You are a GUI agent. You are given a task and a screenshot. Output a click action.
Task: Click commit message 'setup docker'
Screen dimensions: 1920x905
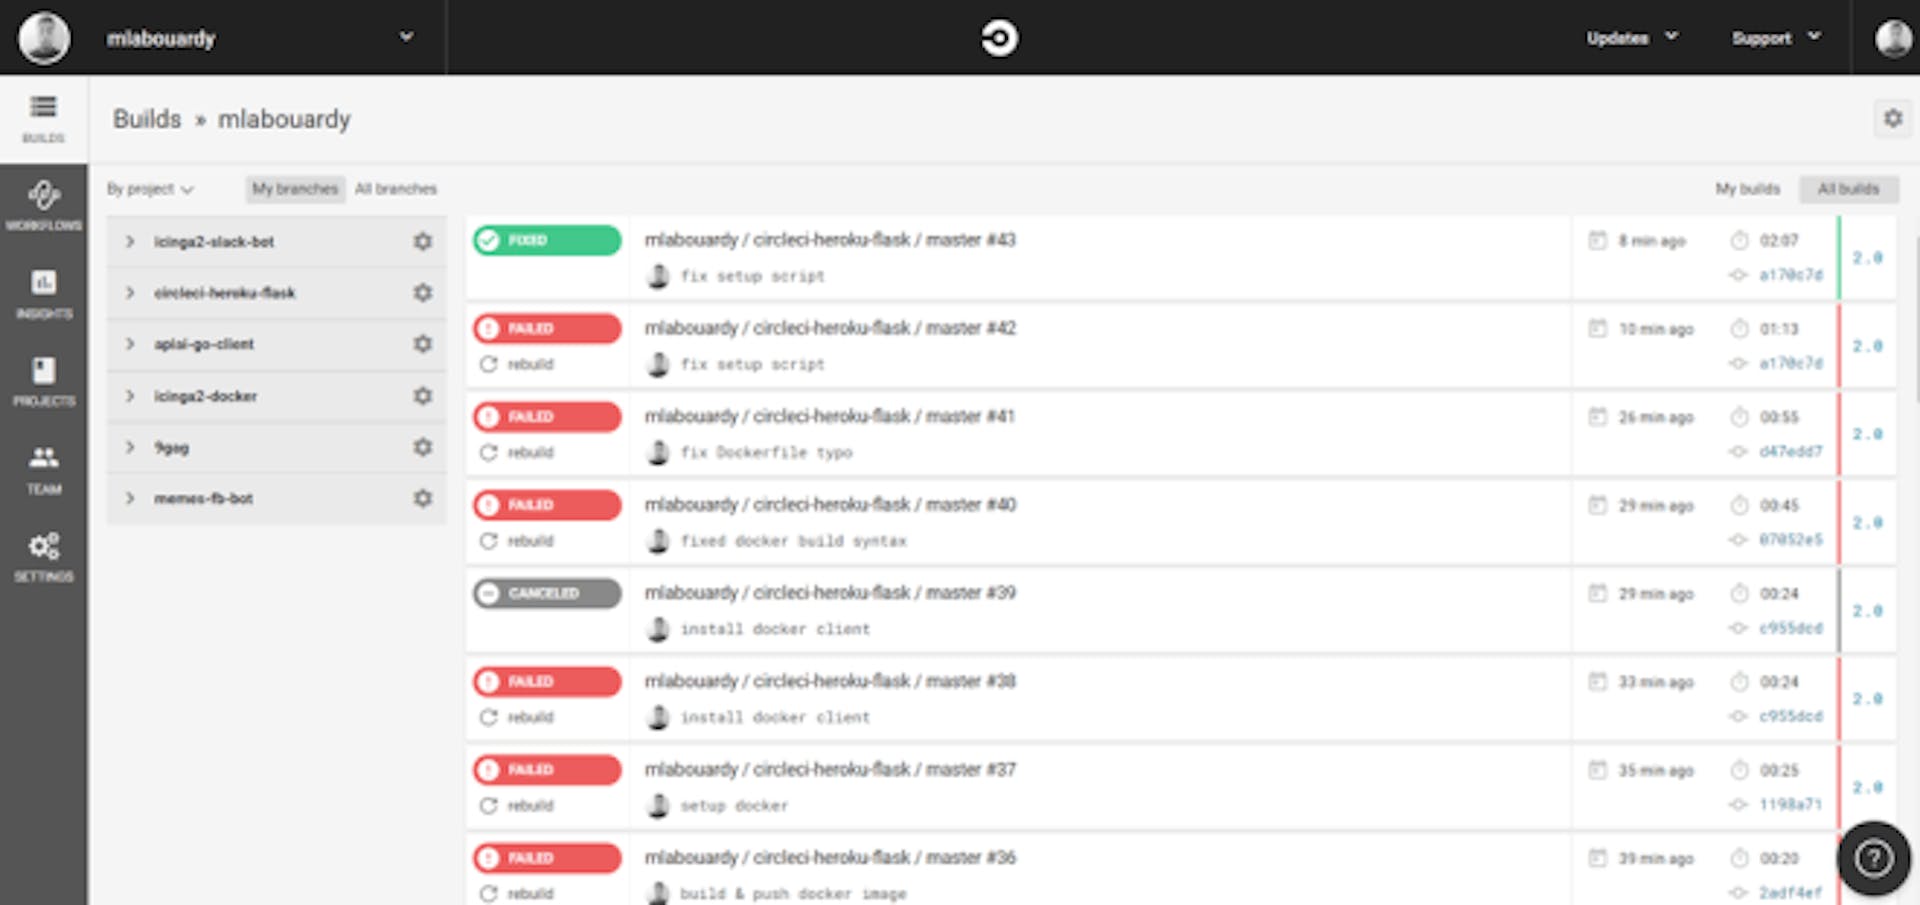(734, 805)
